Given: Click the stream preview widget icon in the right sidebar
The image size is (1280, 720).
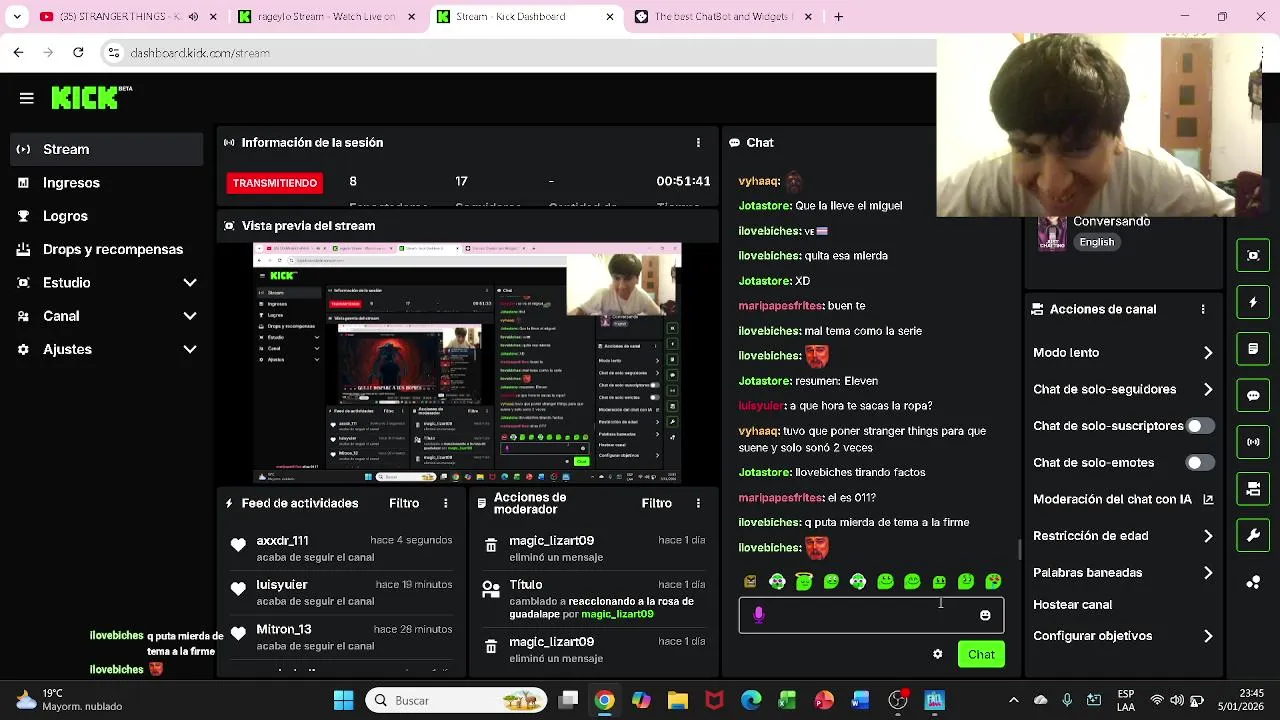Looking at the screenshot, I should [x=1253, y=255].
